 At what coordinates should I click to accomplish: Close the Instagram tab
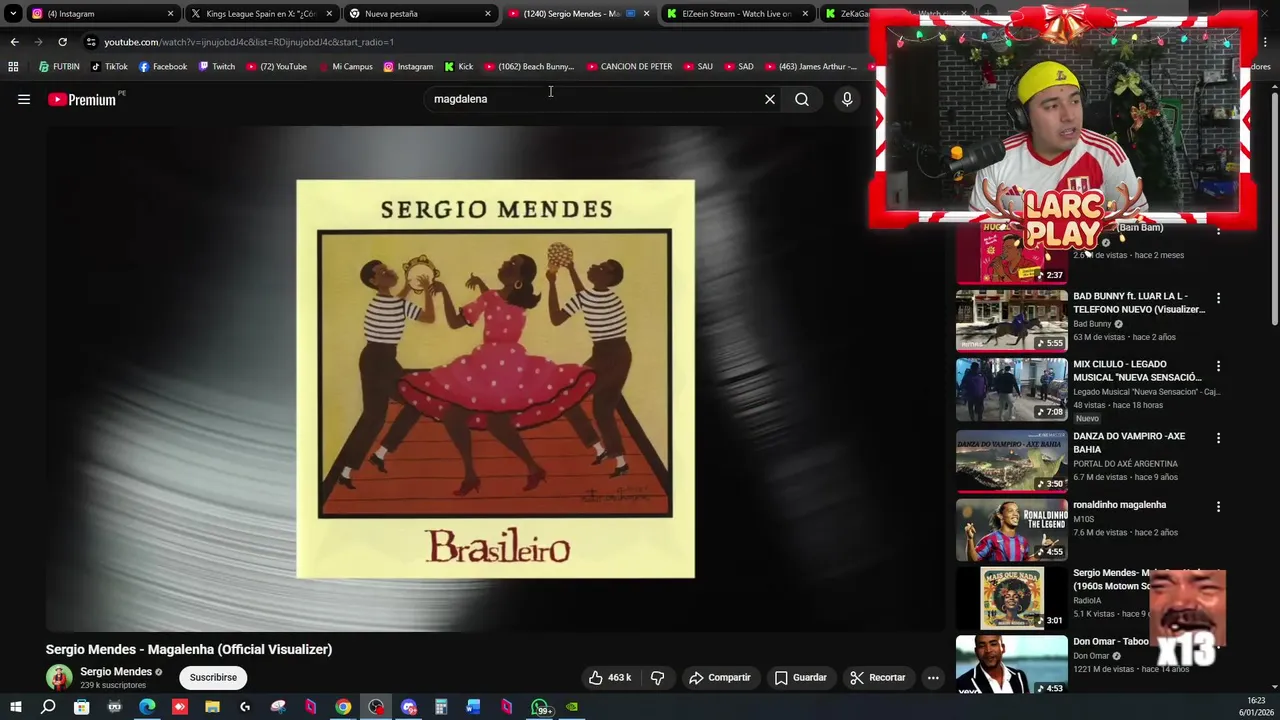point(170,14)
